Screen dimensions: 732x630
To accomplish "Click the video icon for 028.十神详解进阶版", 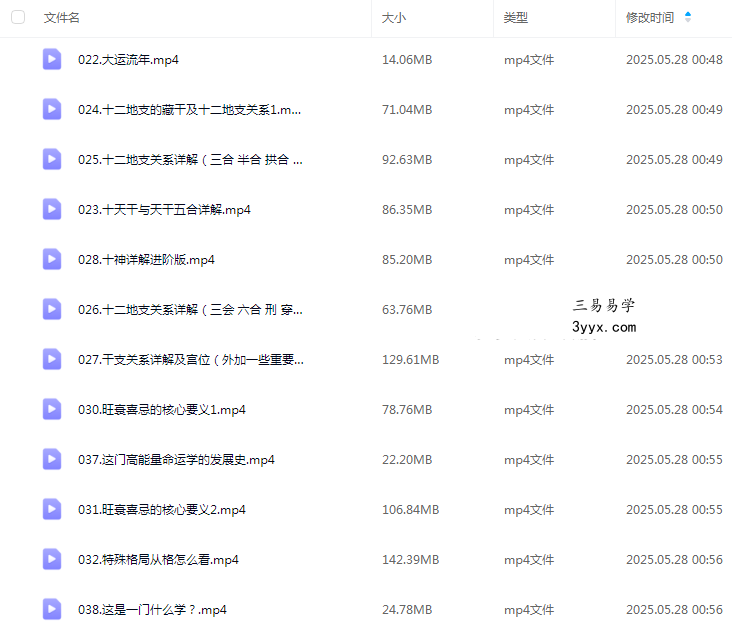I will coord(52,259).
